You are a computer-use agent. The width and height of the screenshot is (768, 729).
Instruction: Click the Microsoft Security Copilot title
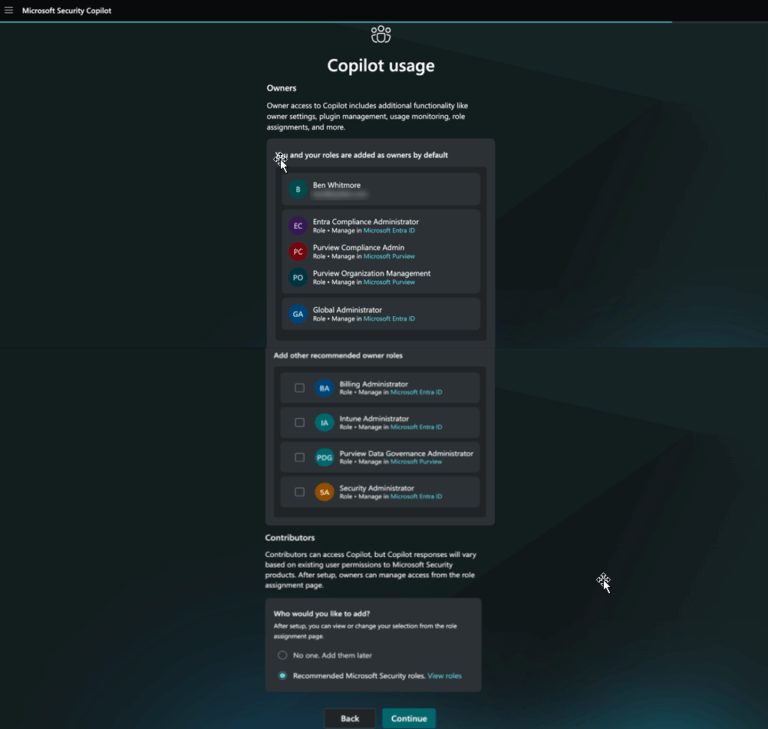coord(67,11)
